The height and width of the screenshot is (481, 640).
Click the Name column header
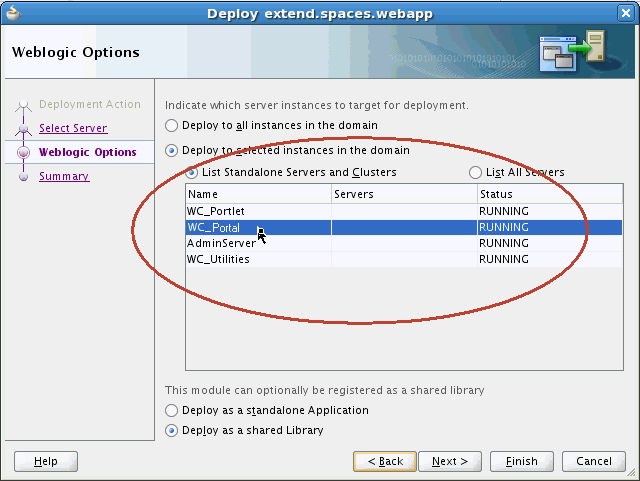click(x=258, y=194)
